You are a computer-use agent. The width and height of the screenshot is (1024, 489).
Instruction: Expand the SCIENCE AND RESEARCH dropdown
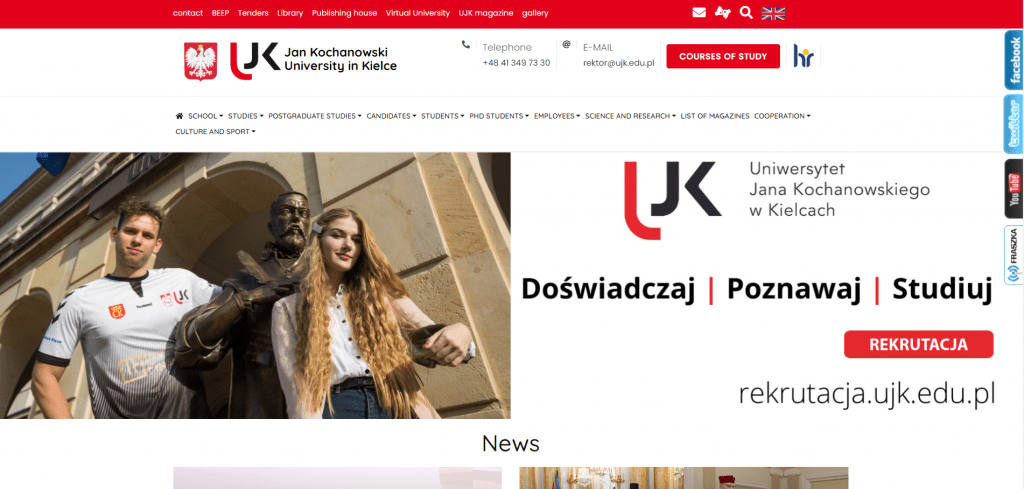[x=630, y=116]
